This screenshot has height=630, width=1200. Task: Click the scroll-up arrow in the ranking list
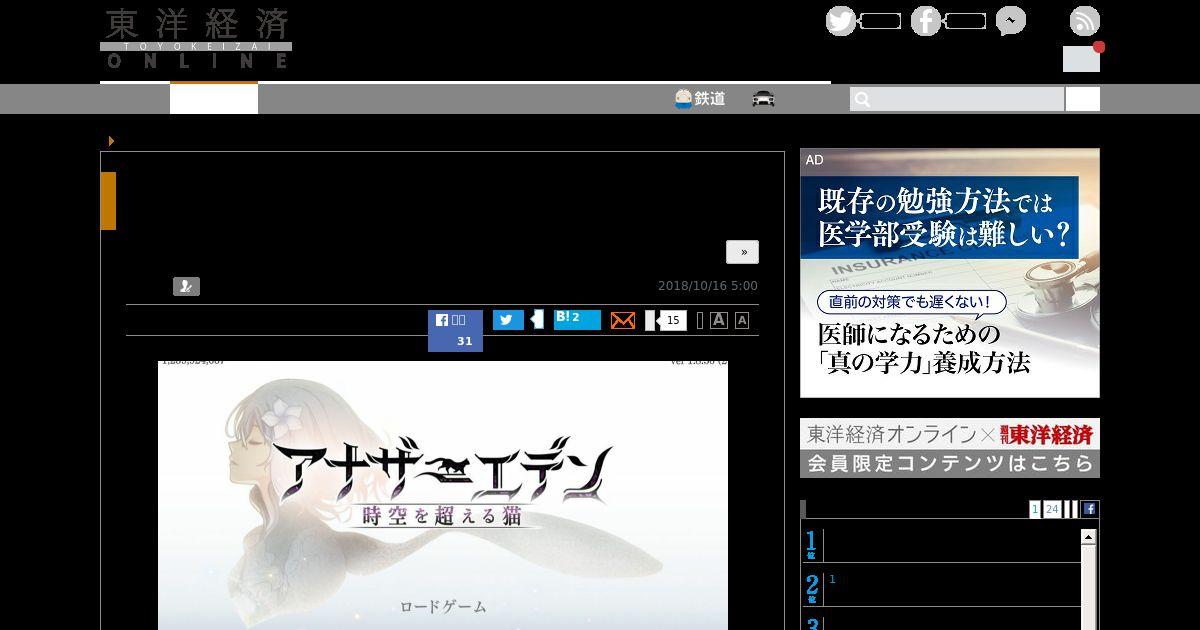[1089, 537]
